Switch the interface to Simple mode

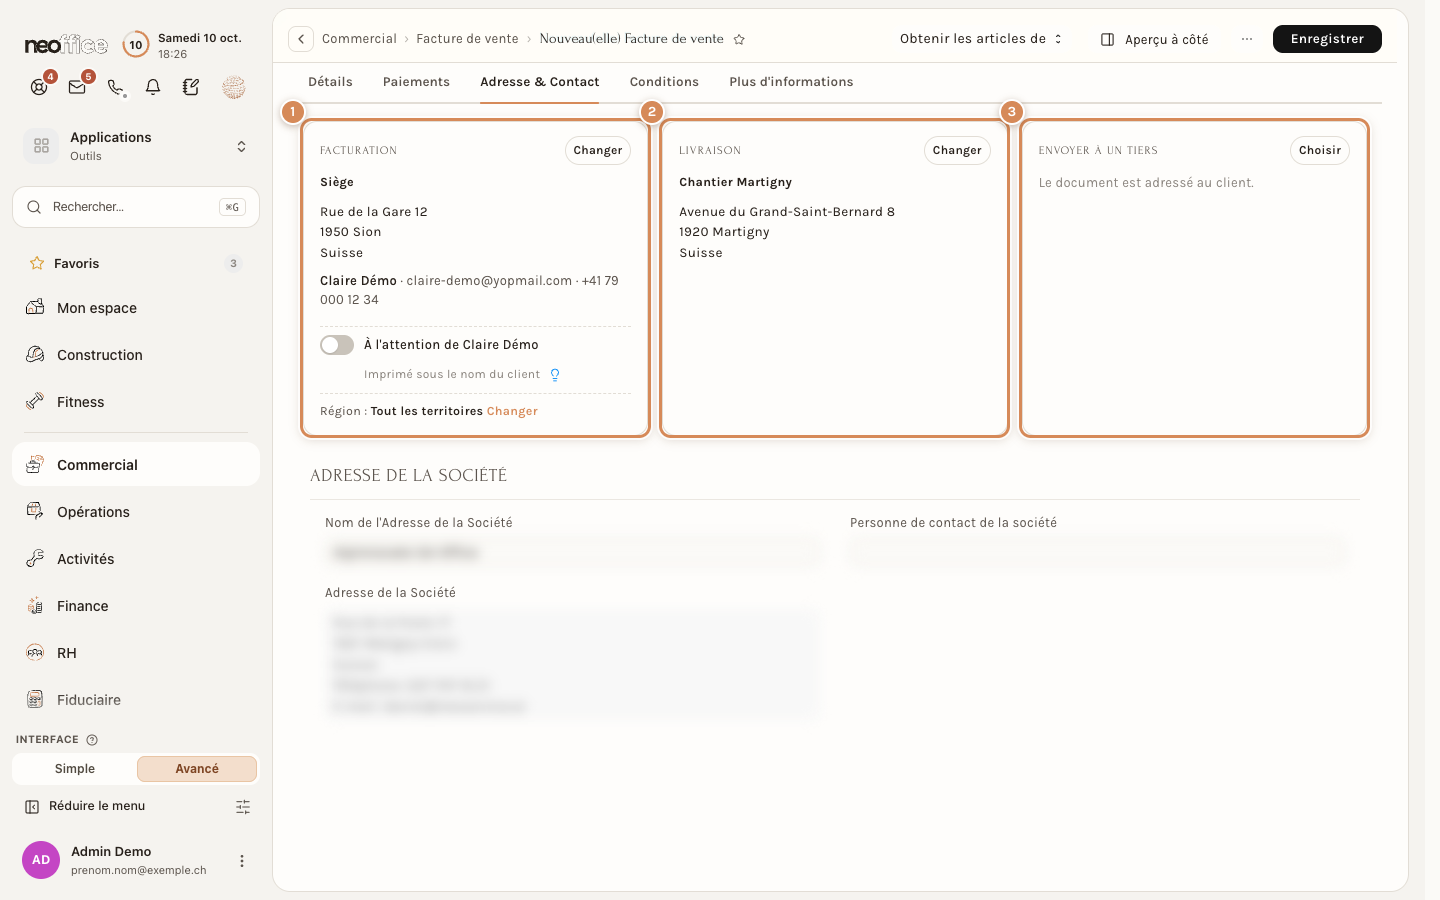(x=75, y=769)
